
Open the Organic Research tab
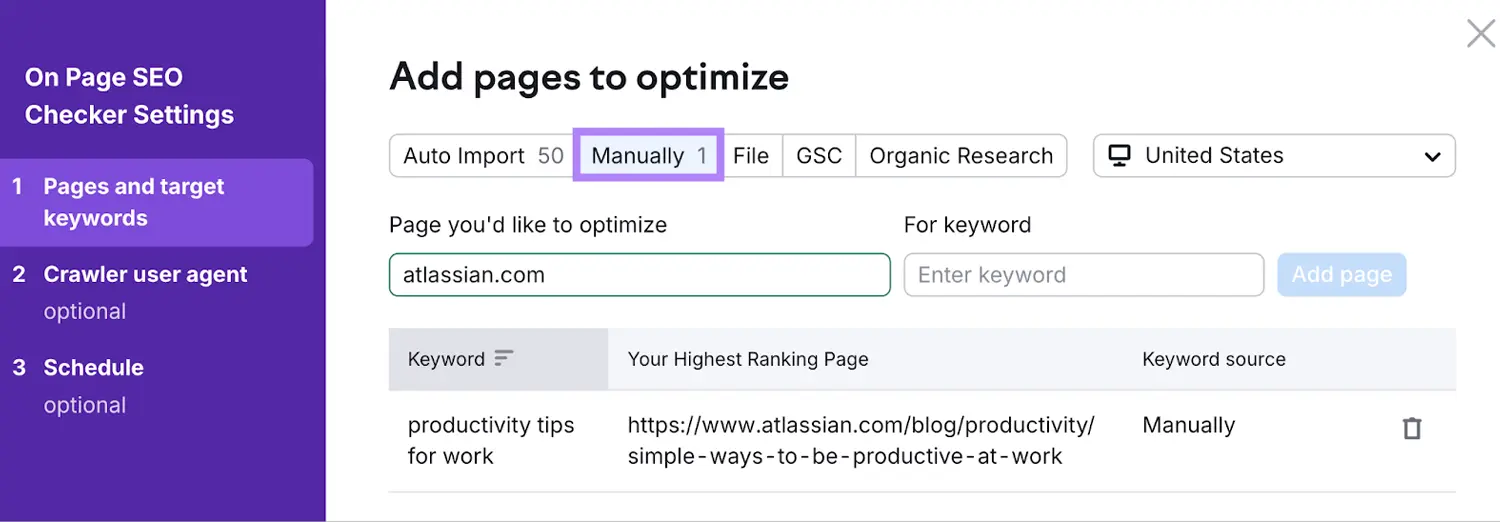coord(960,156)
